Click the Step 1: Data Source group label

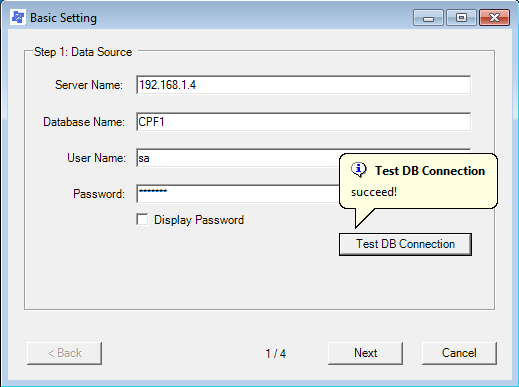(83, 52)
